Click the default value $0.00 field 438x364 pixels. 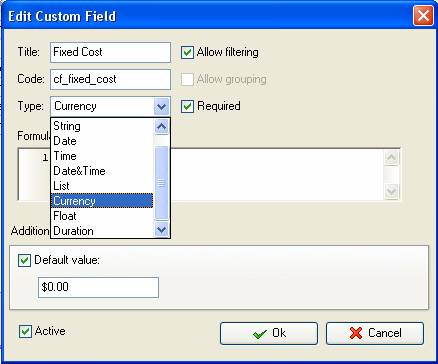point(98,287)
